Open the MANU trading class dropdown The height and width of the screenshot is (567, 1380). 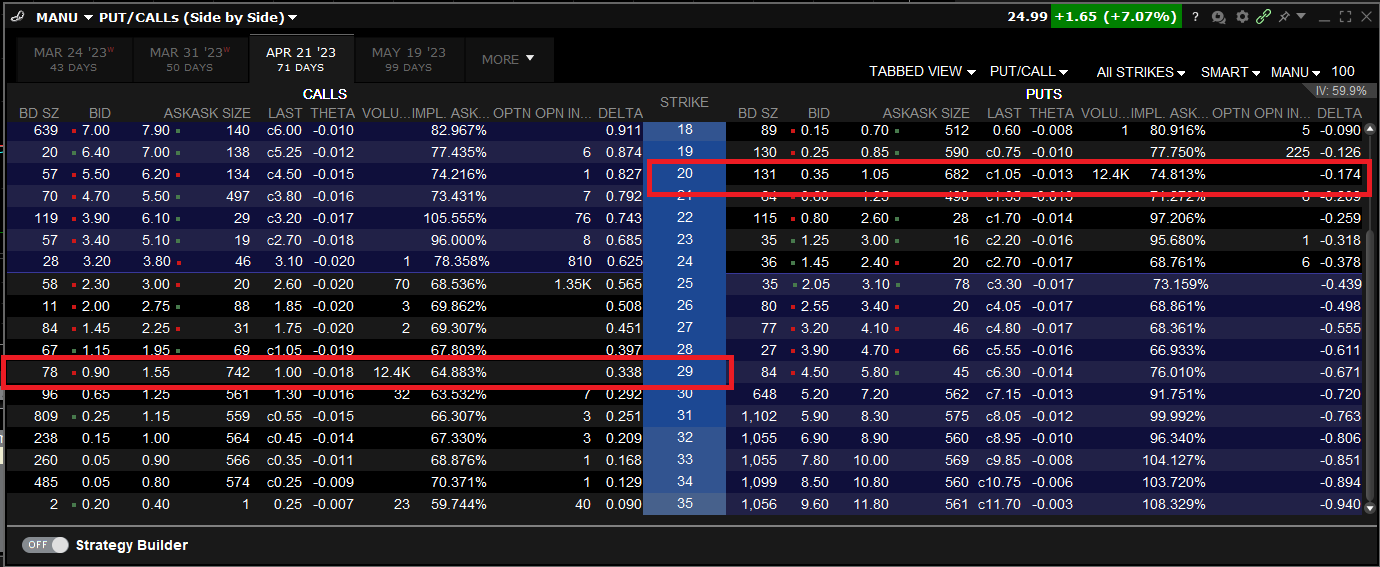click(x=1296, y=72)
